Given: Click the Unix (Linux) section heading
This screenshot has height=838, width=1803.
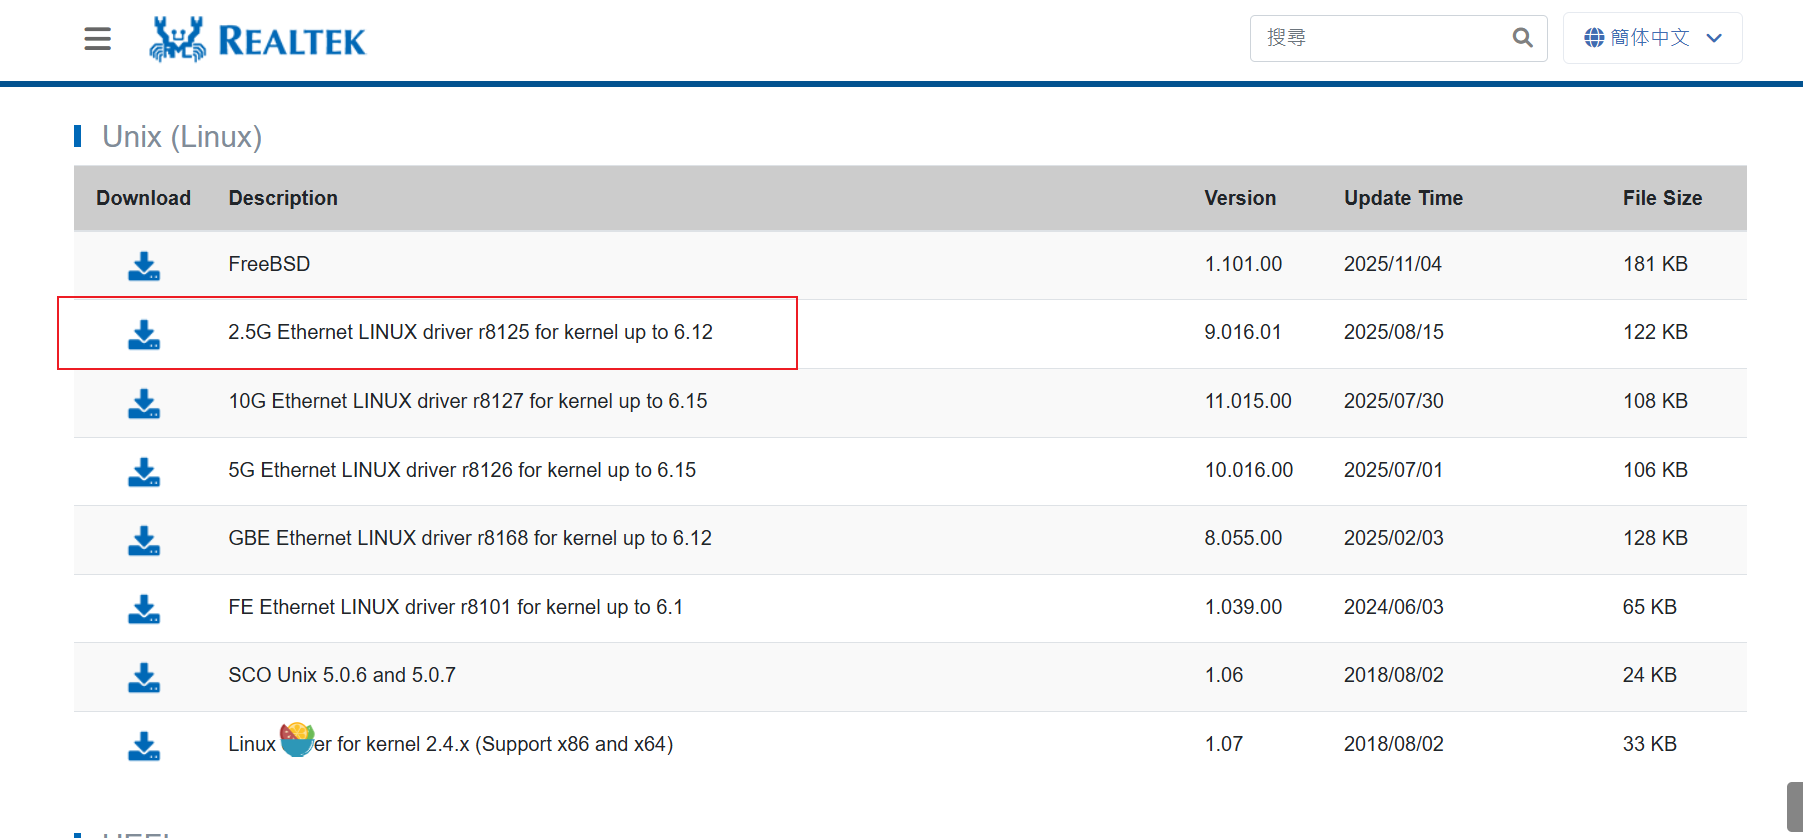Looking at the screenshot, I should tap(182, 137).
